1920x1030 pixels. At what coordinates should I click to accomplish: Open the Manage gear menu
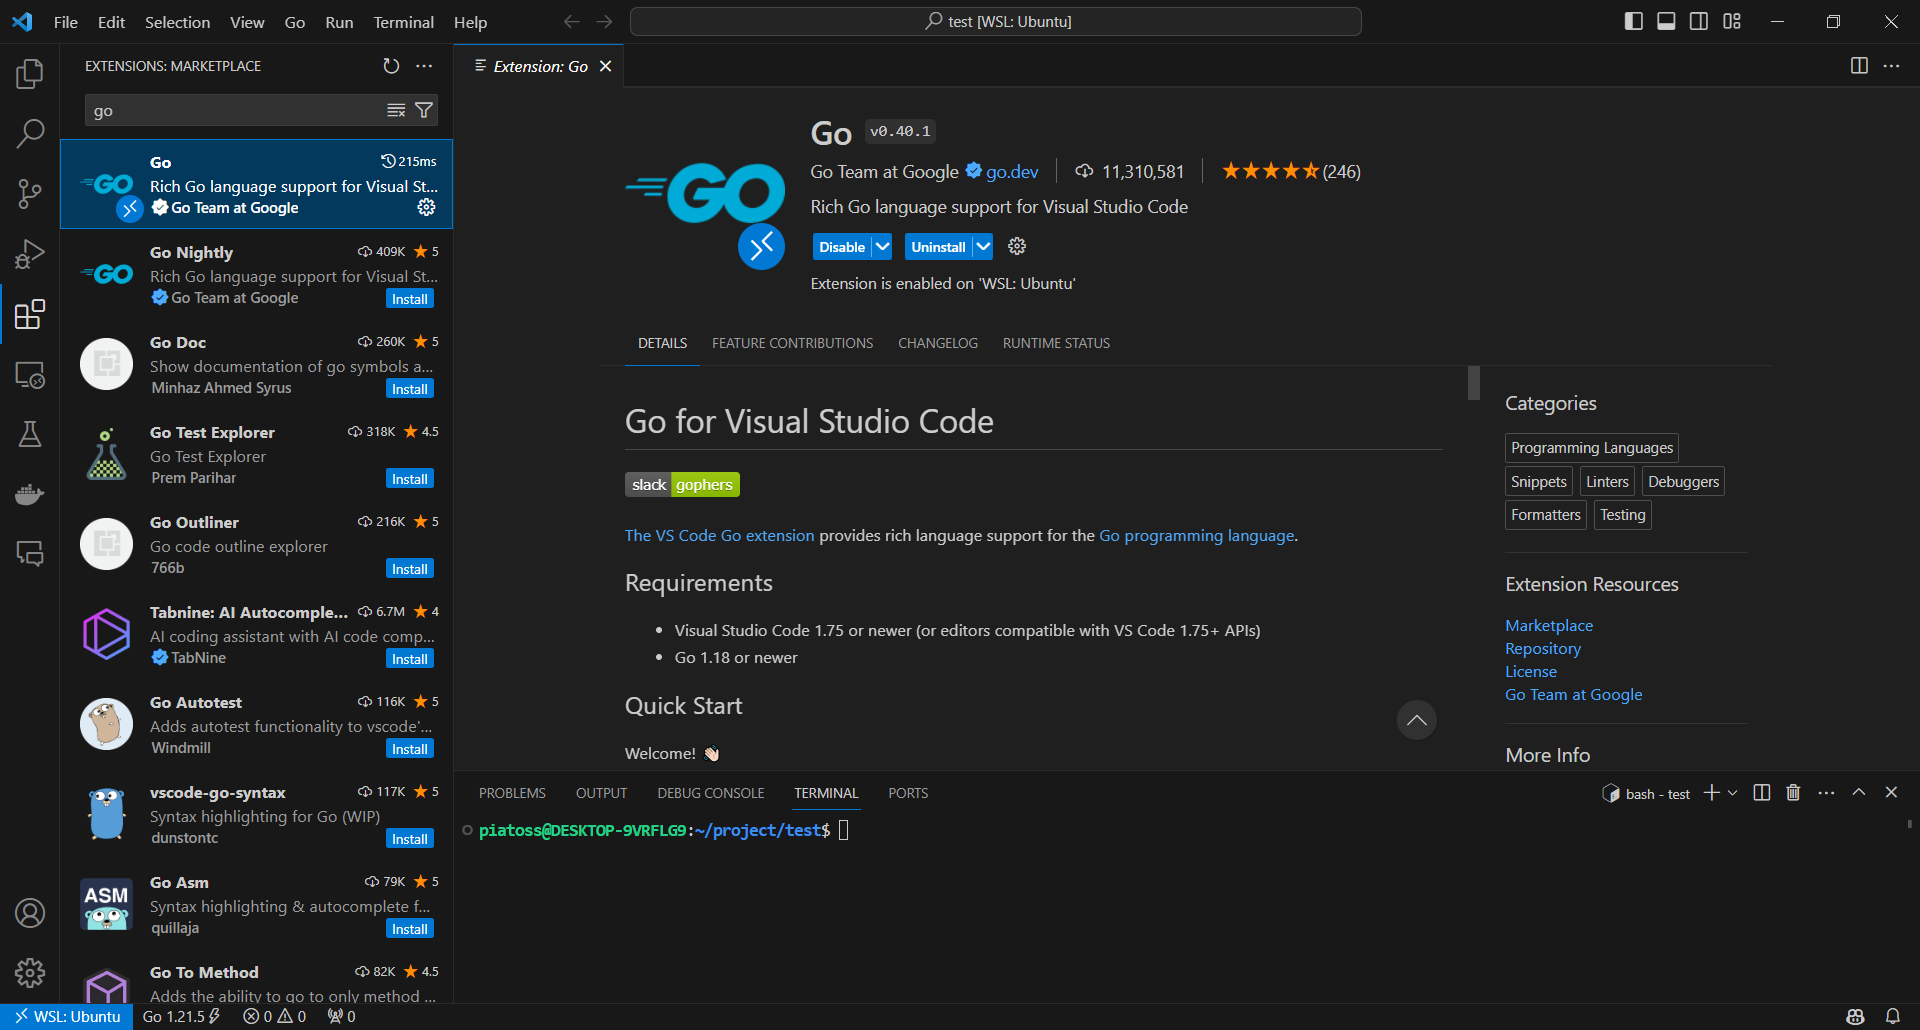30,972
